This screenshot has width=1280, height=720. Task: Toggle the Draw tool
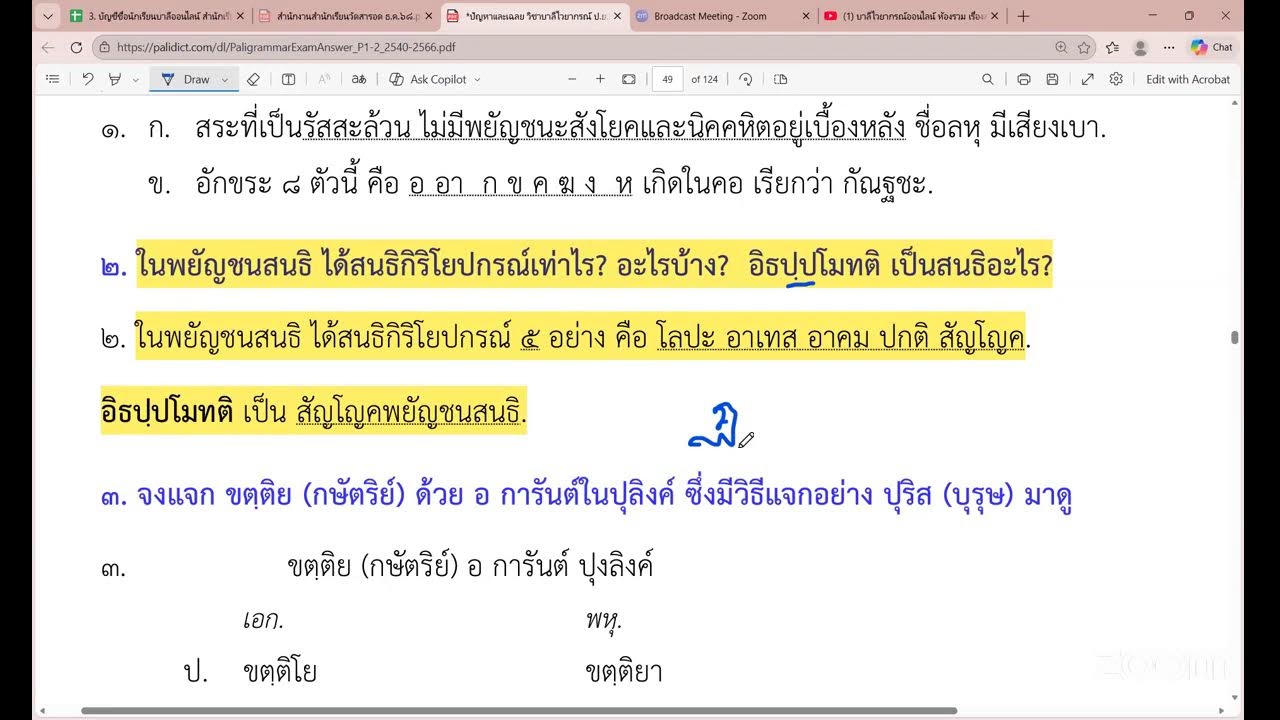tap(187, 79)
